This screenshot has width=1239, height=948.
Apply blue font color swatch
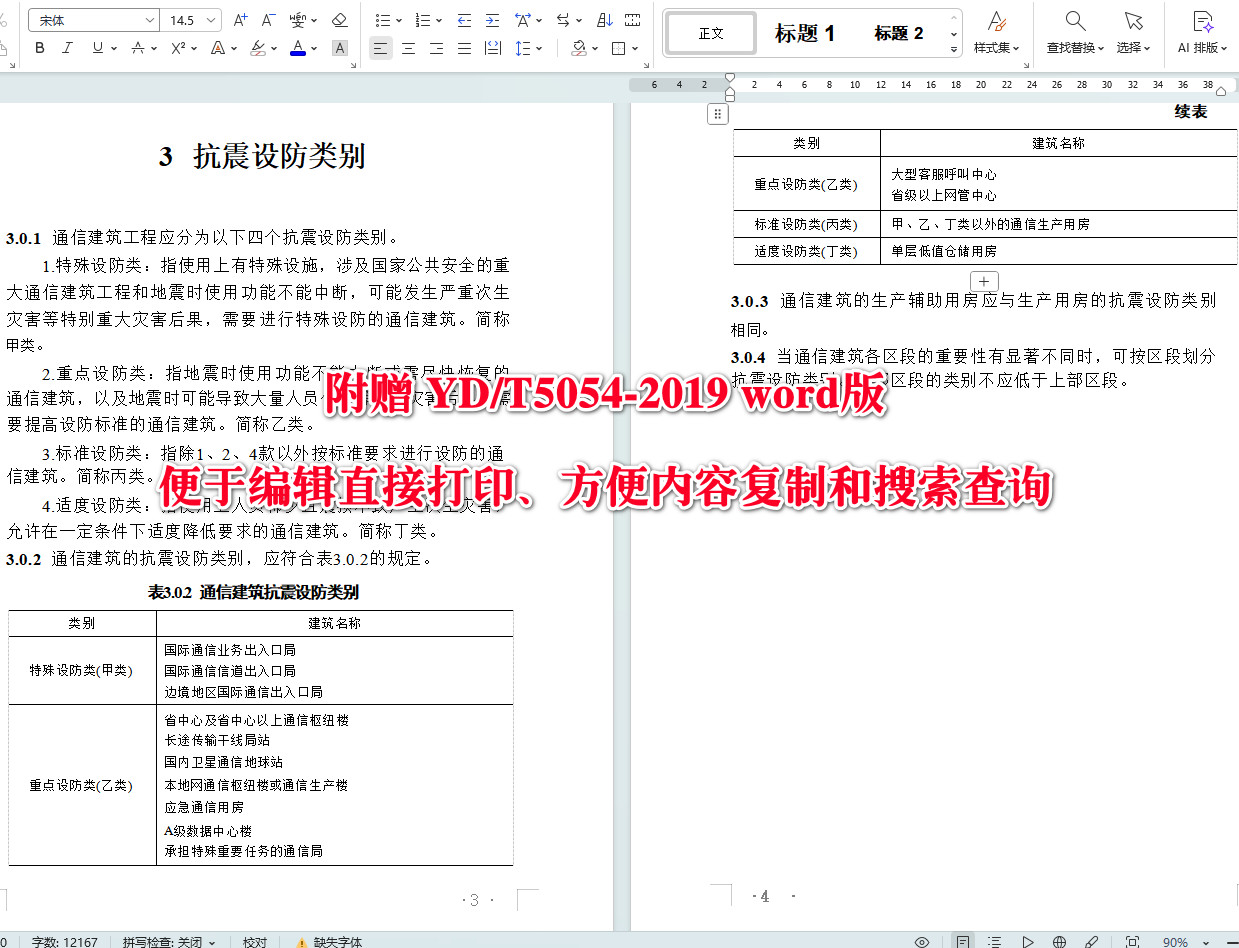pyautogui.click(x=298, y=48)
